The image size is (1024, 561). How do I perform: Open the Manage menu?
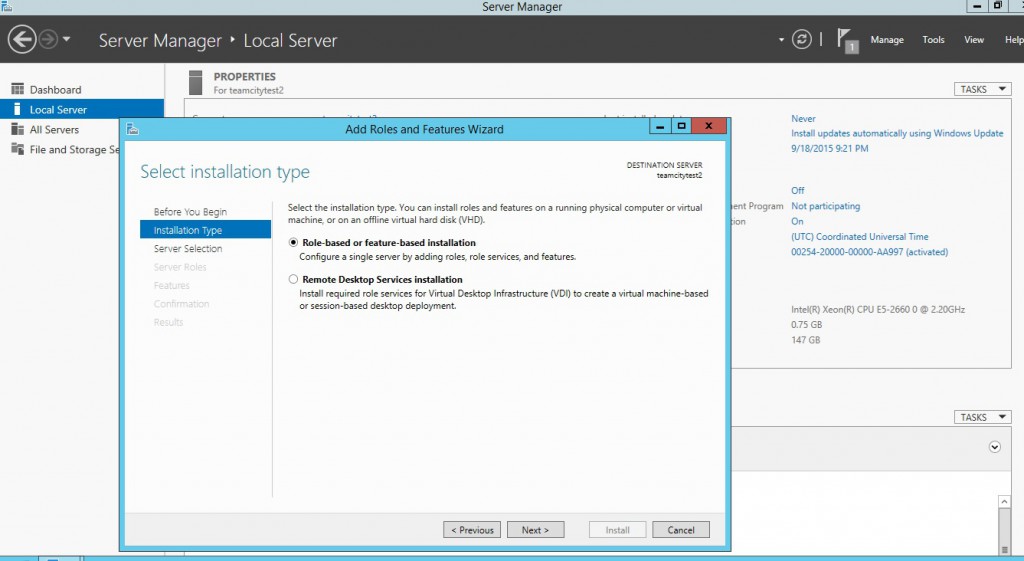pos(887,40)
